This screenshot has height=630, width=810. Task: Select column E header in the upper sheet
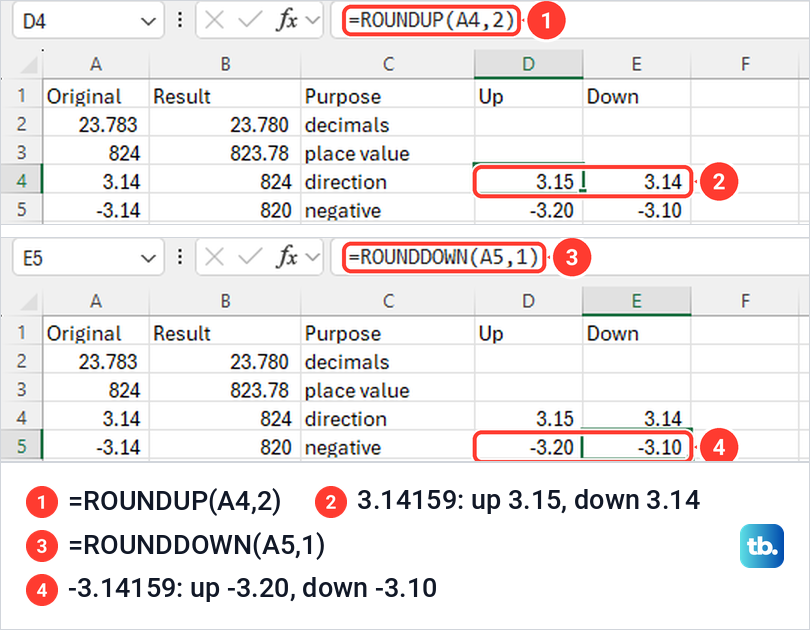click(x=637, y=65)
